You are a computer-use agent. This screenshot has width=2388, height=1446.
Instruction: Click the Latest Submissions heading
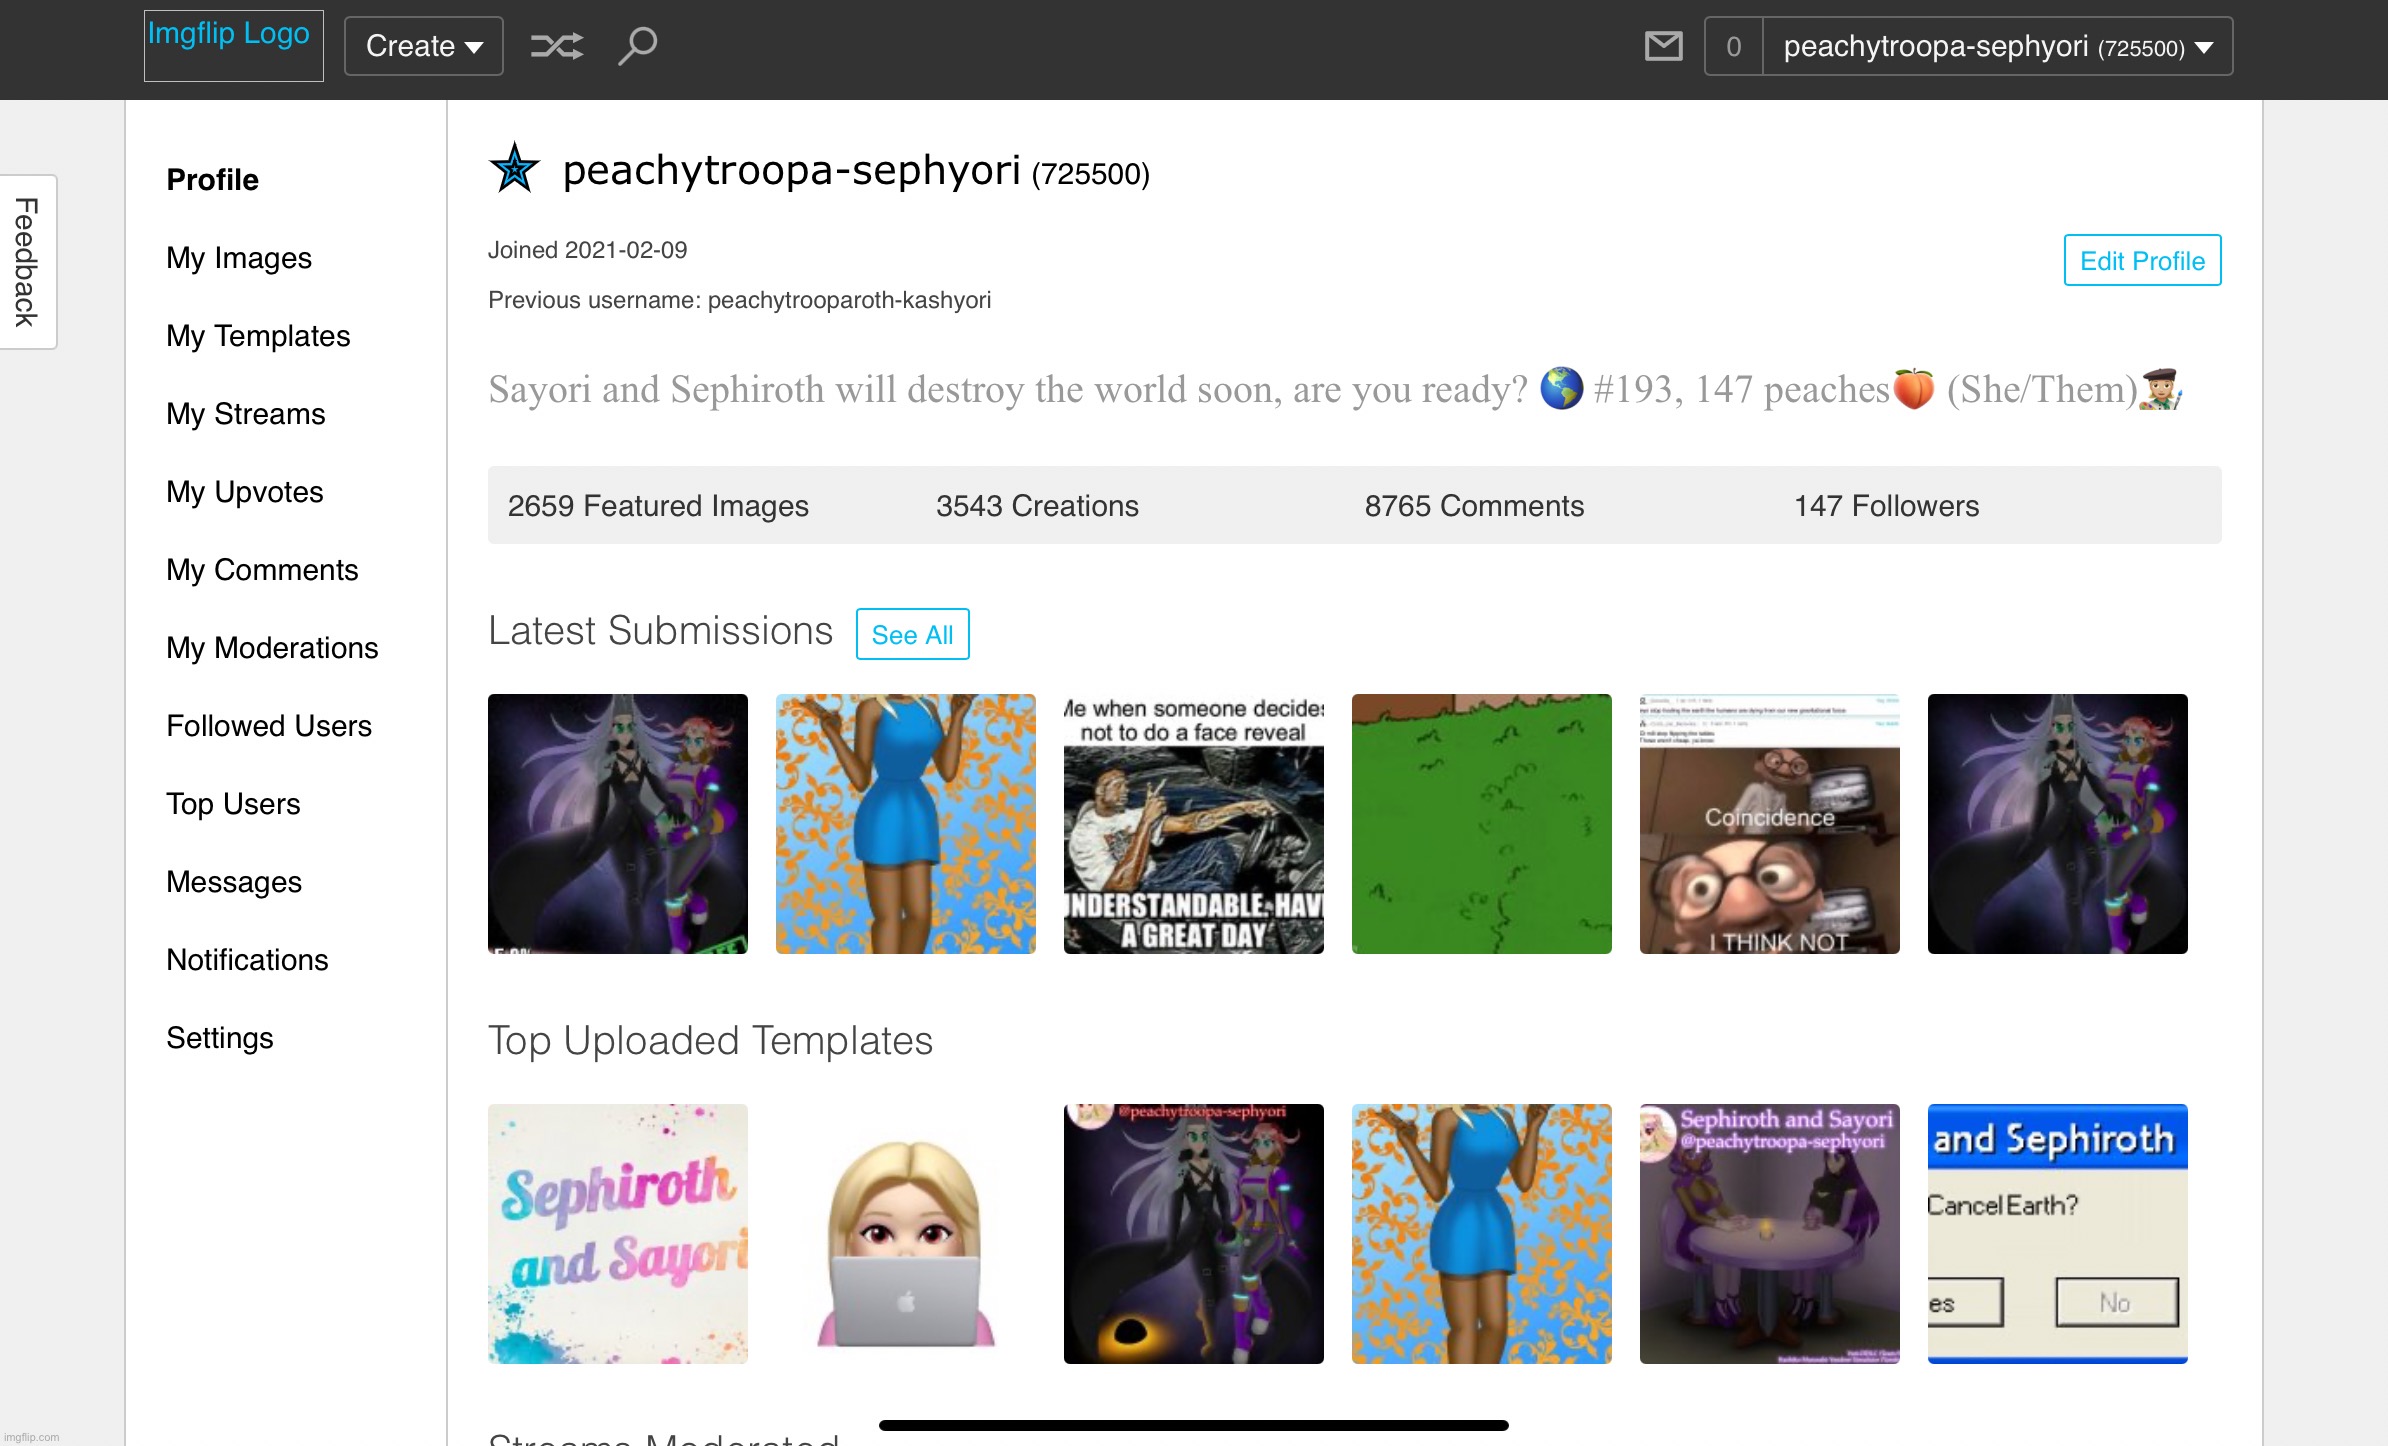click(660, 631)
